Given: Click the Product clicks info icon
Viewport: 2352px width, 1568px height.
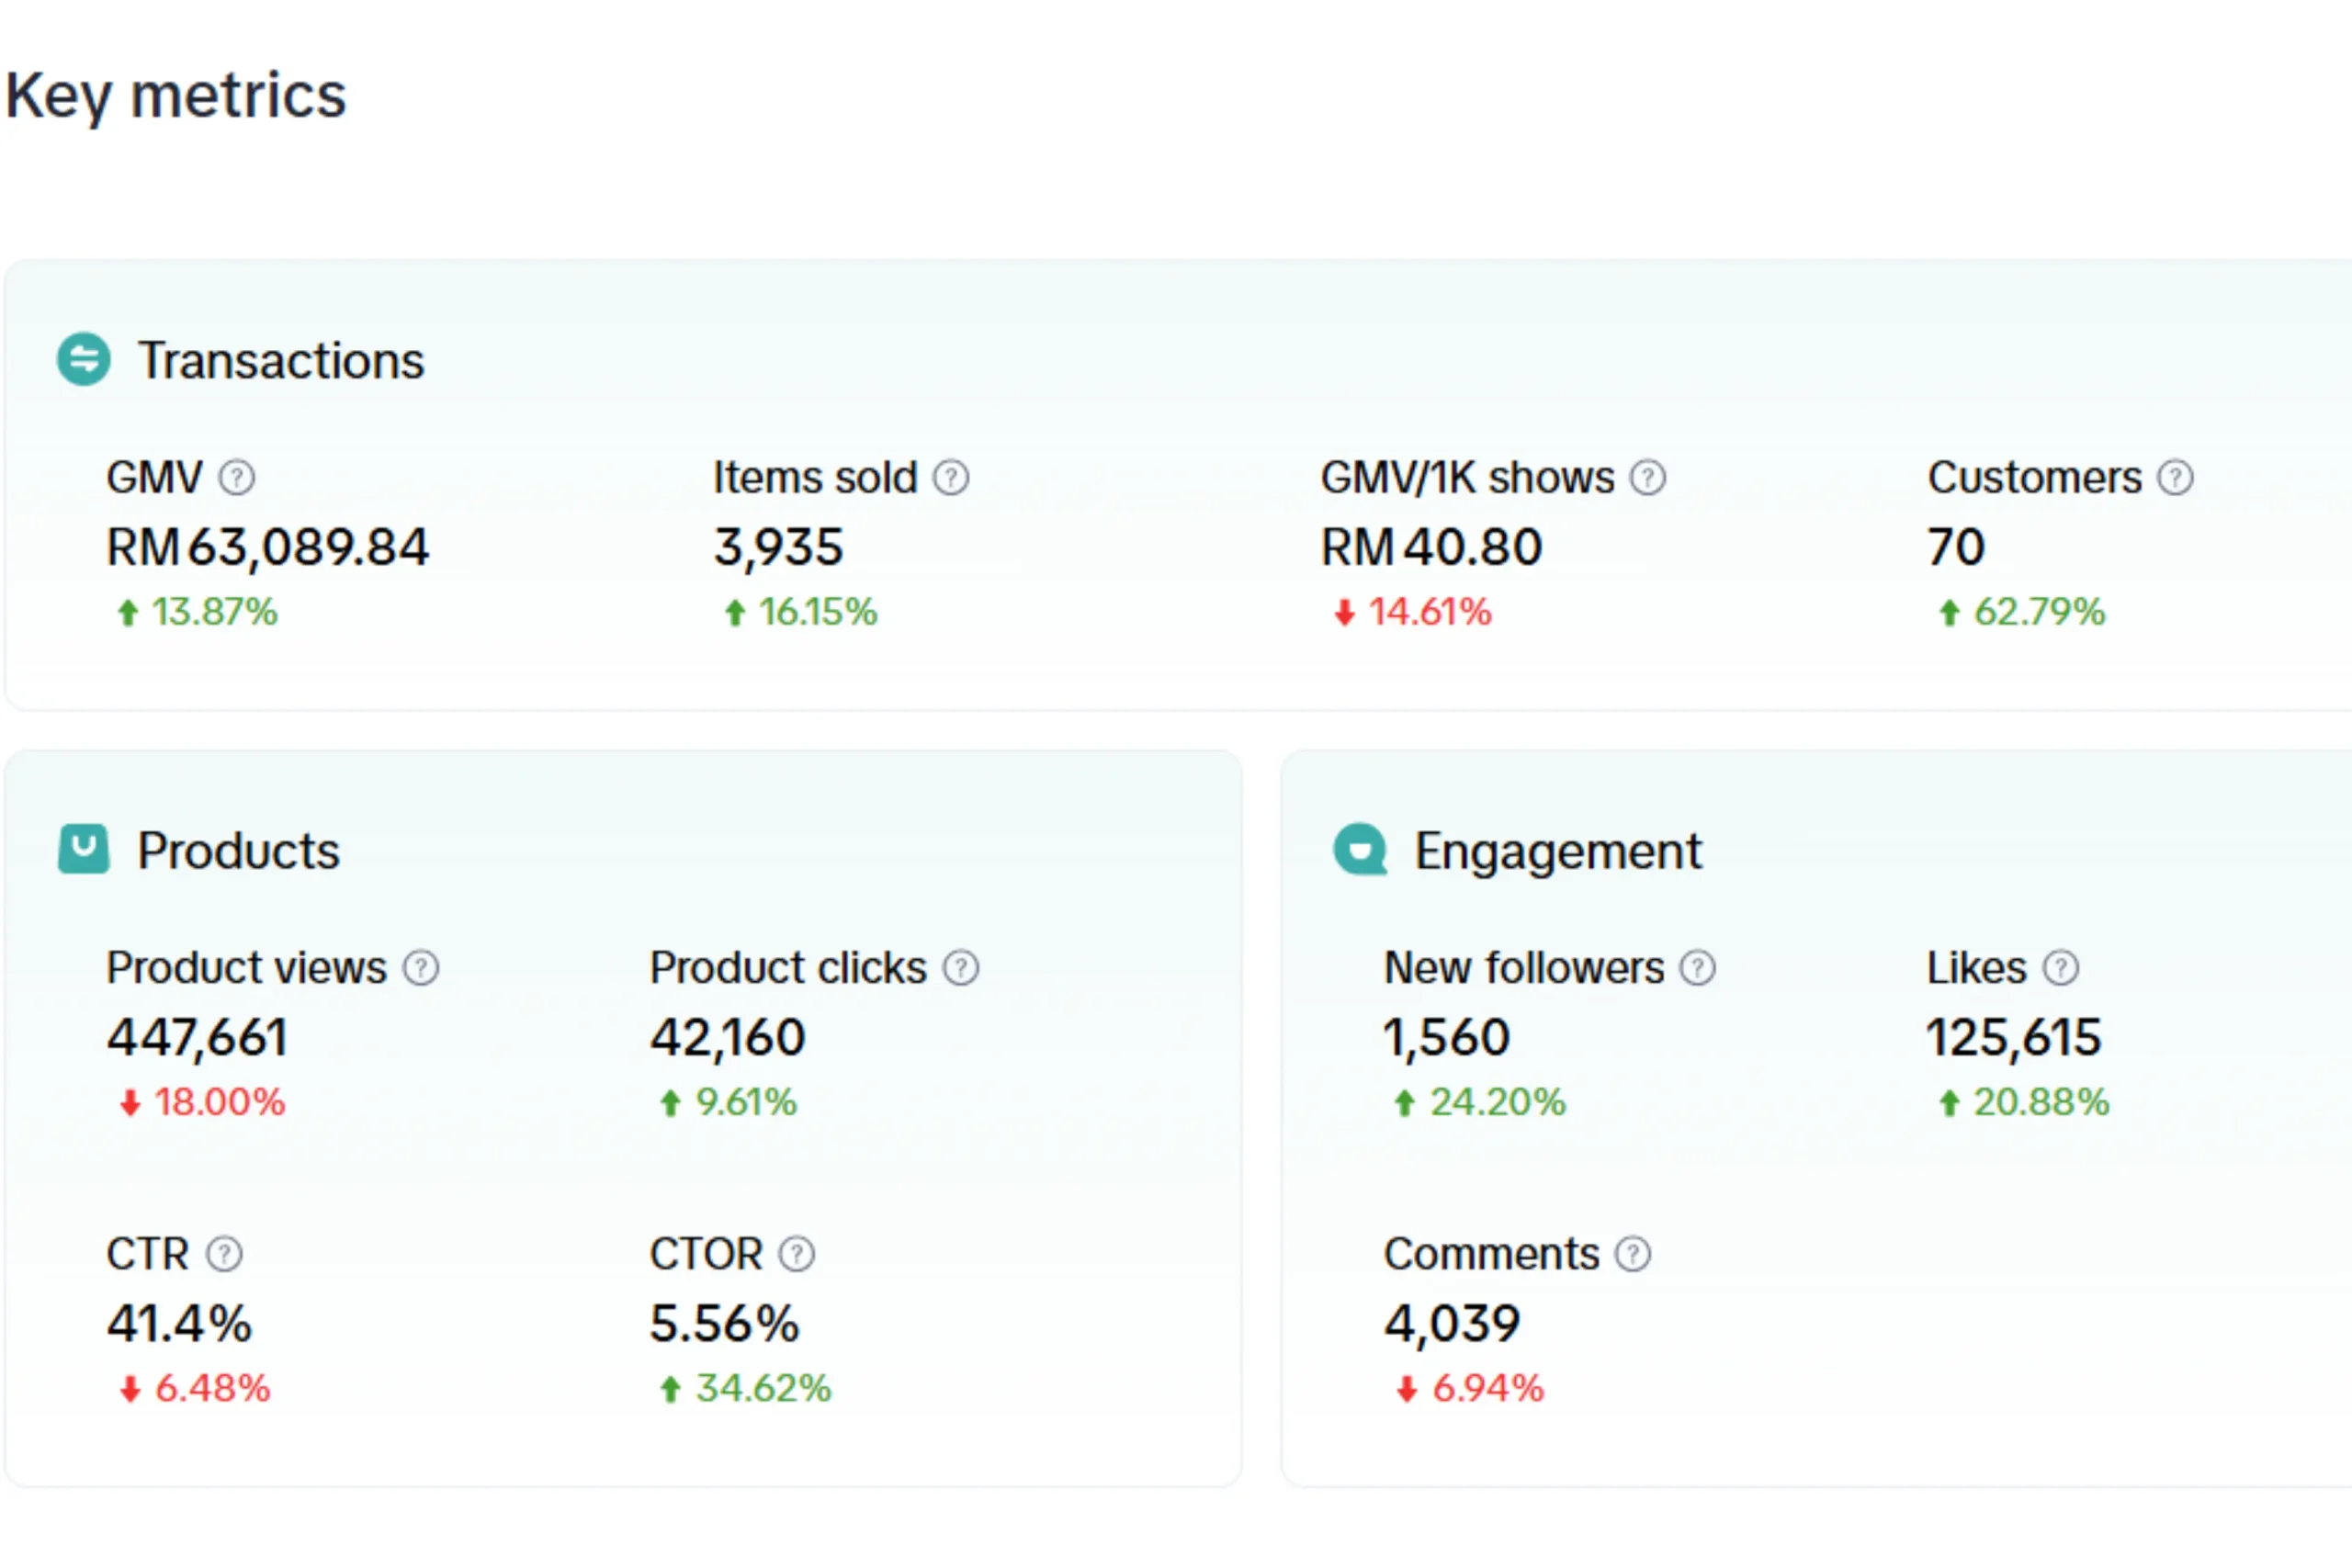Looking at the screenshot, I should tap(960, 968).
